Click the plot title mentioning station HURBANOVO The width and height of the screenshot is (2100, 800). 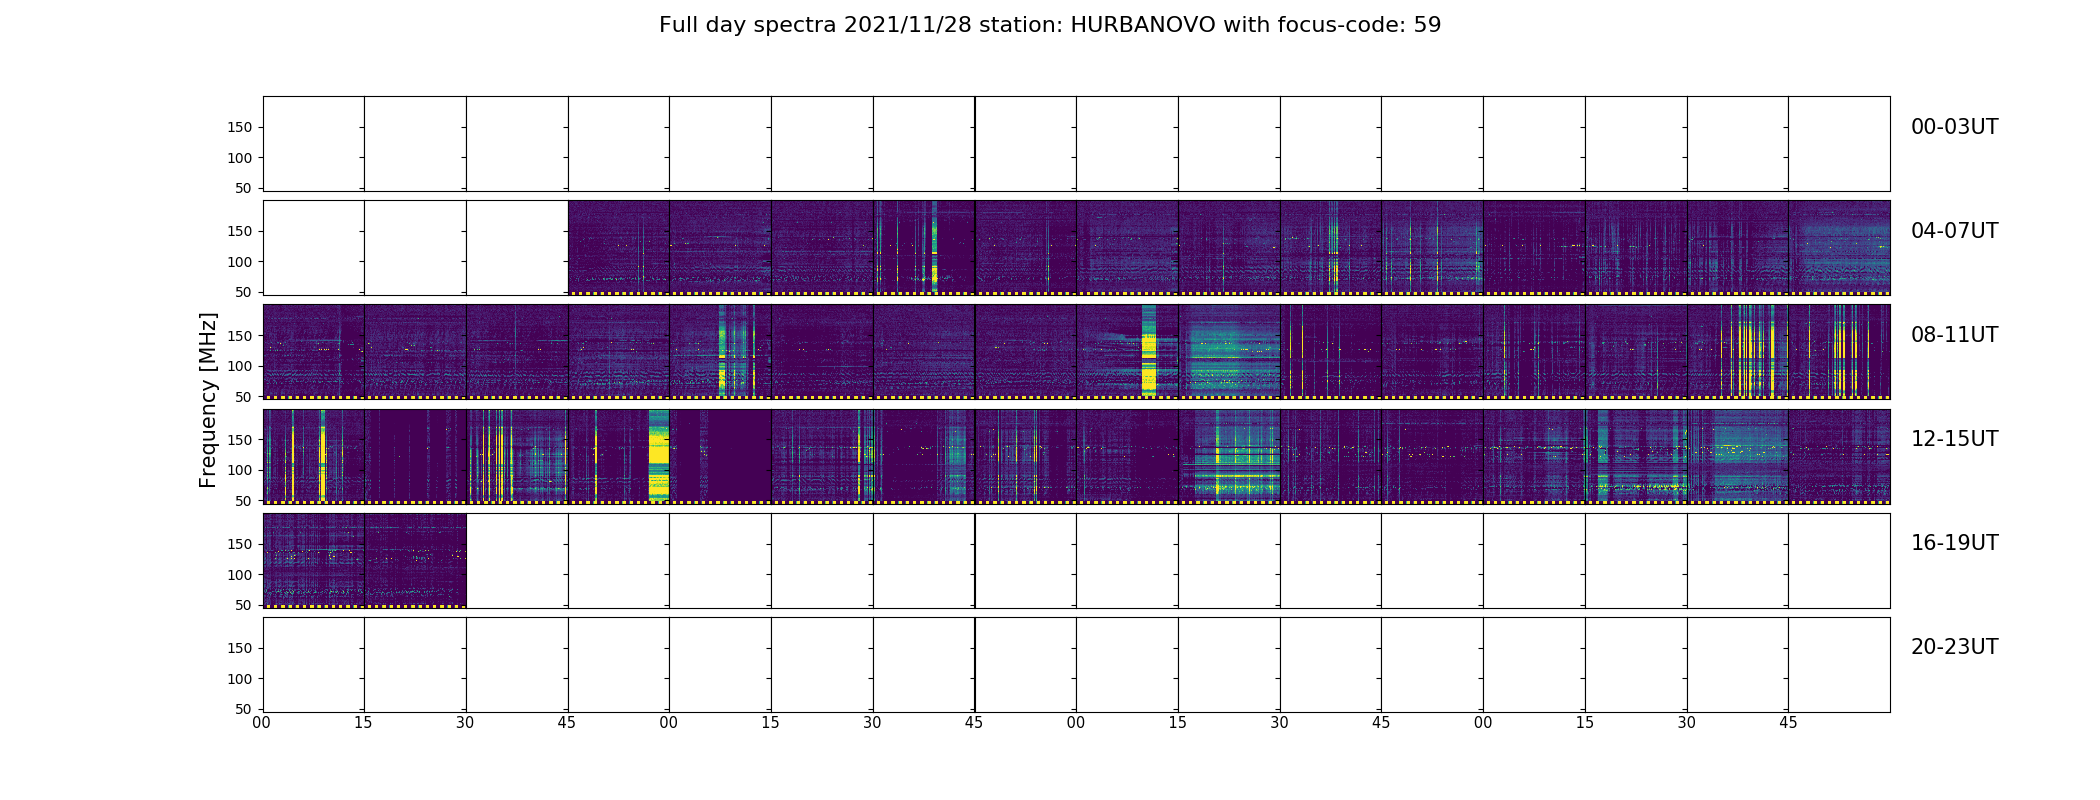click(1050, 25)
